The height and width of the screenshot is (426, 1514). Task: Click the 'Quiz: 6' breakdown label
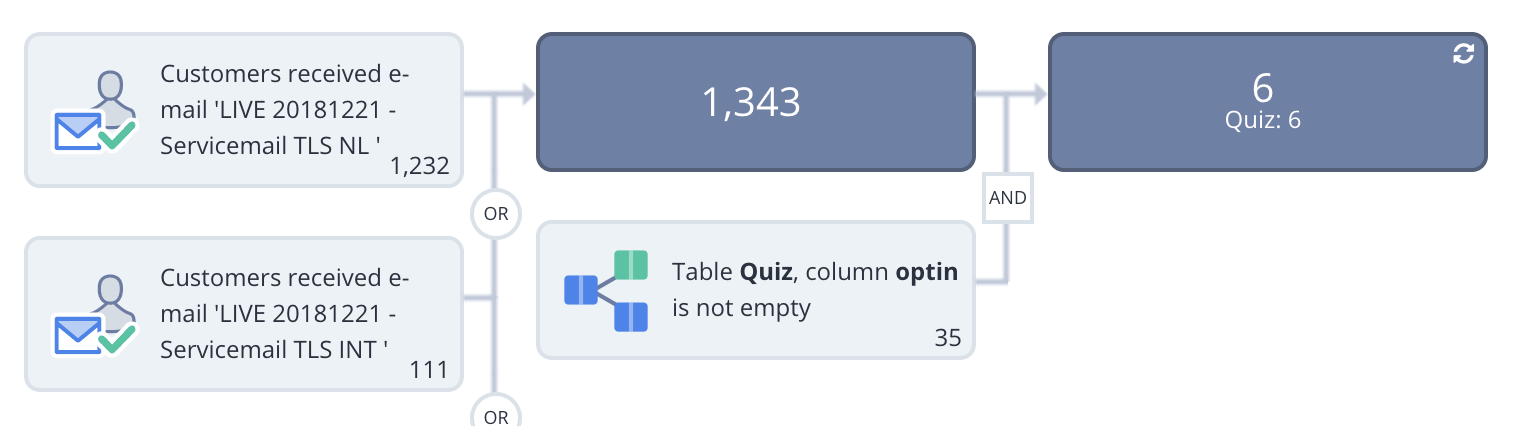click(1262, 120)
